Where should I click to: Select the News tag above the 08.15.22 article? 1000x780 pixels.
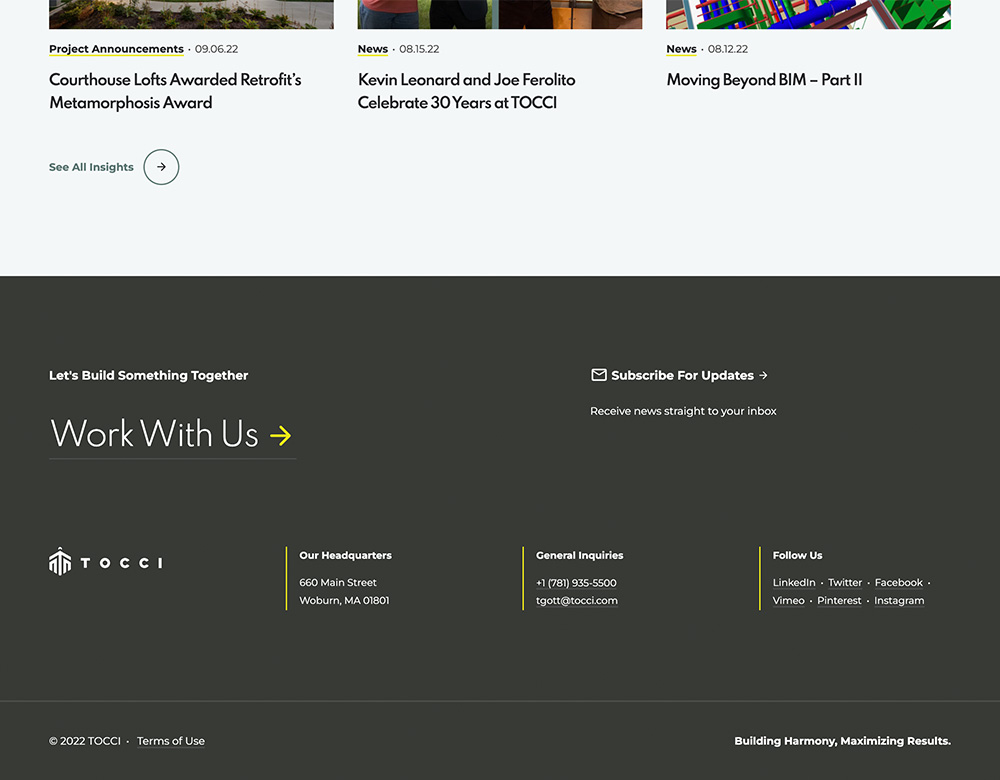coord(373,49)
